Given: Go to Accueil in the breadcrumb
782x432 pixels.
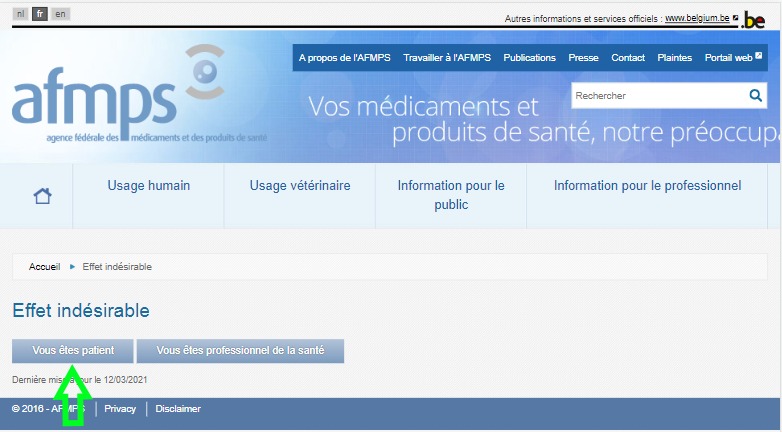Looking at the screenshot, I should (x=45, y=267).
